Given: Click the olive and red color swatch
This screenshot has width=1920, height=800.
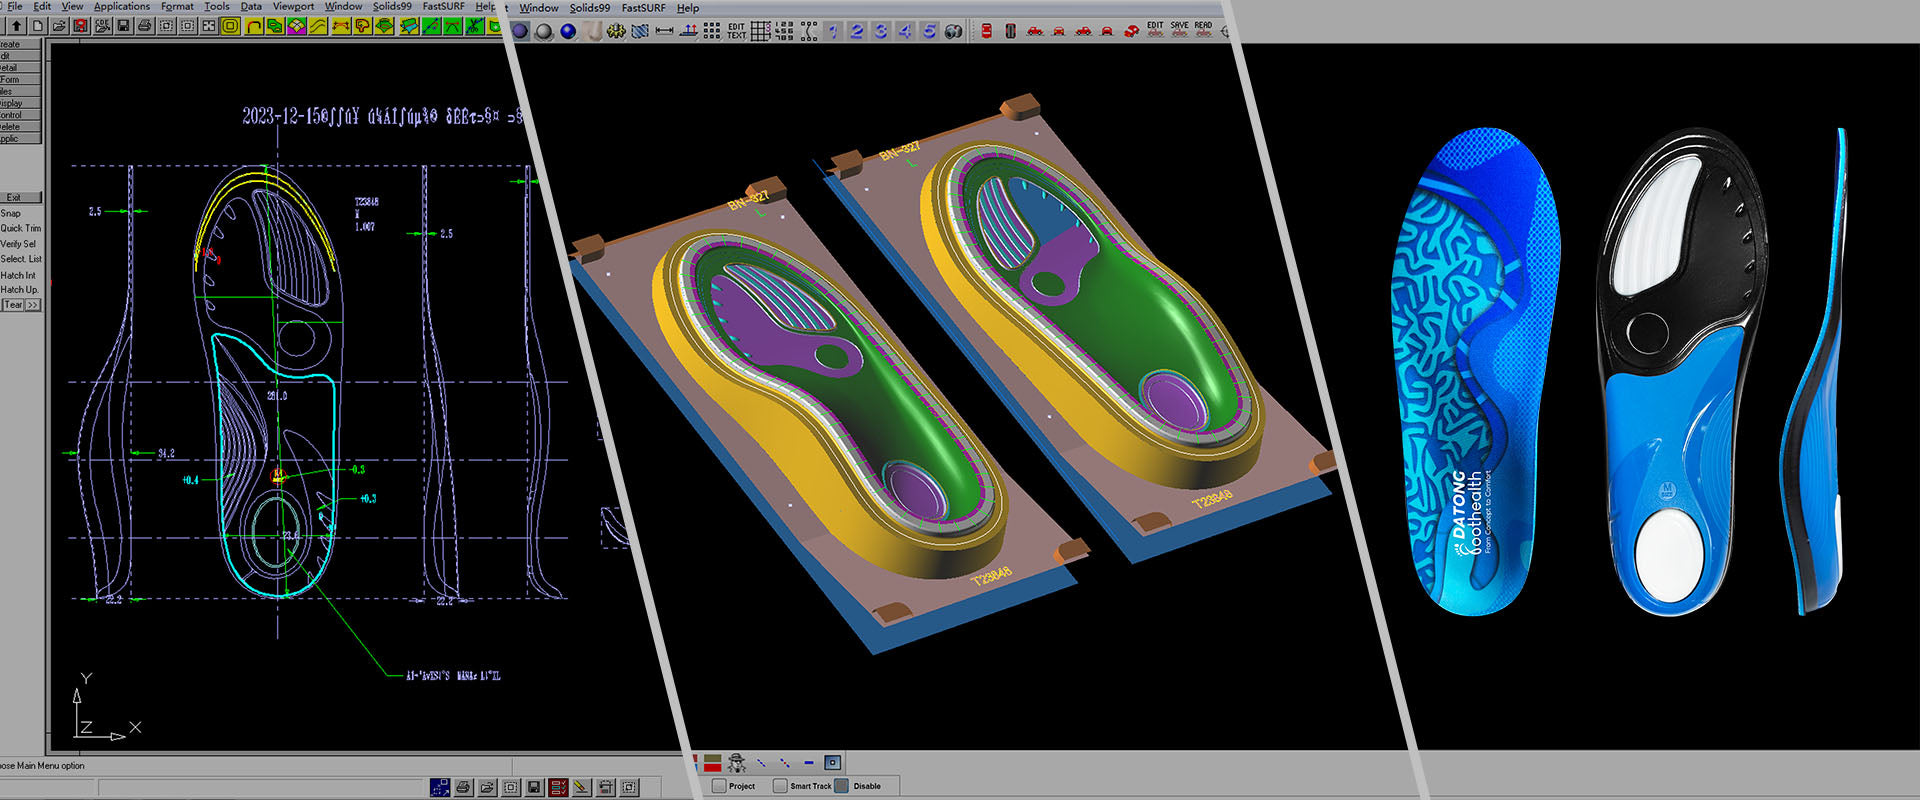Looking at the screenshot, I should pyautogui.click(x=712, y=763).
